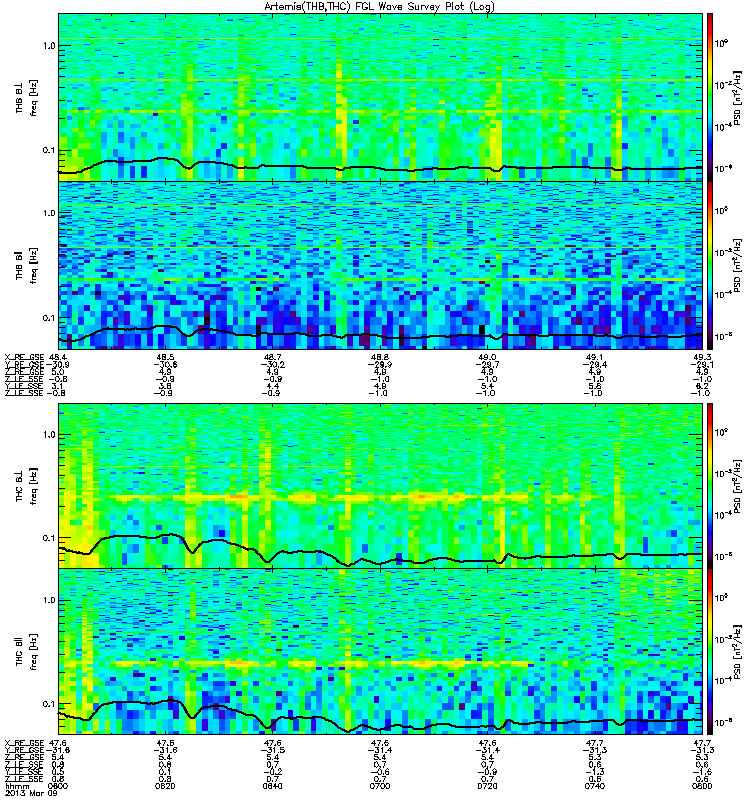Click the color bar of the THB B-perpendicular panel
This screenshot has width=750, height=800.
coord(710,97)
